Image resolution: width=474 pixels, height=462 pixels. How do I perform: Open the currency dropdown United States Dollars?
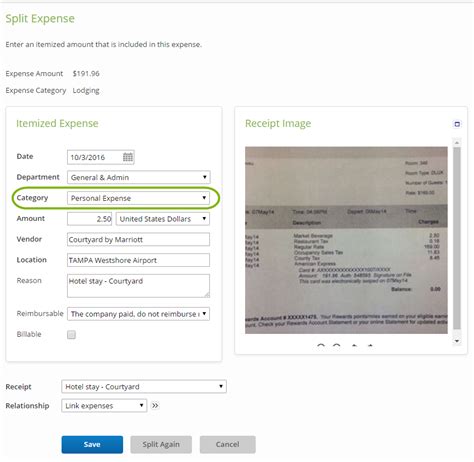pyautogui.click(x=163, y=219)
